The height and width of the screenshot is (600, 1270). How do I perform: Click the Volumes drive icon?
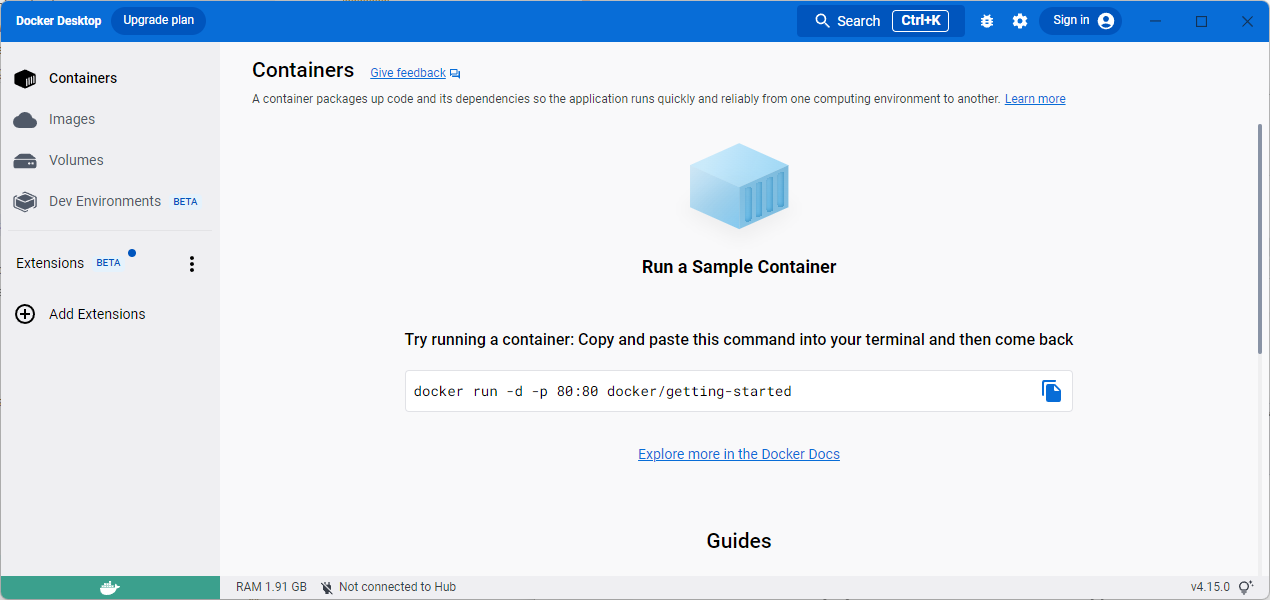(25, 161)
